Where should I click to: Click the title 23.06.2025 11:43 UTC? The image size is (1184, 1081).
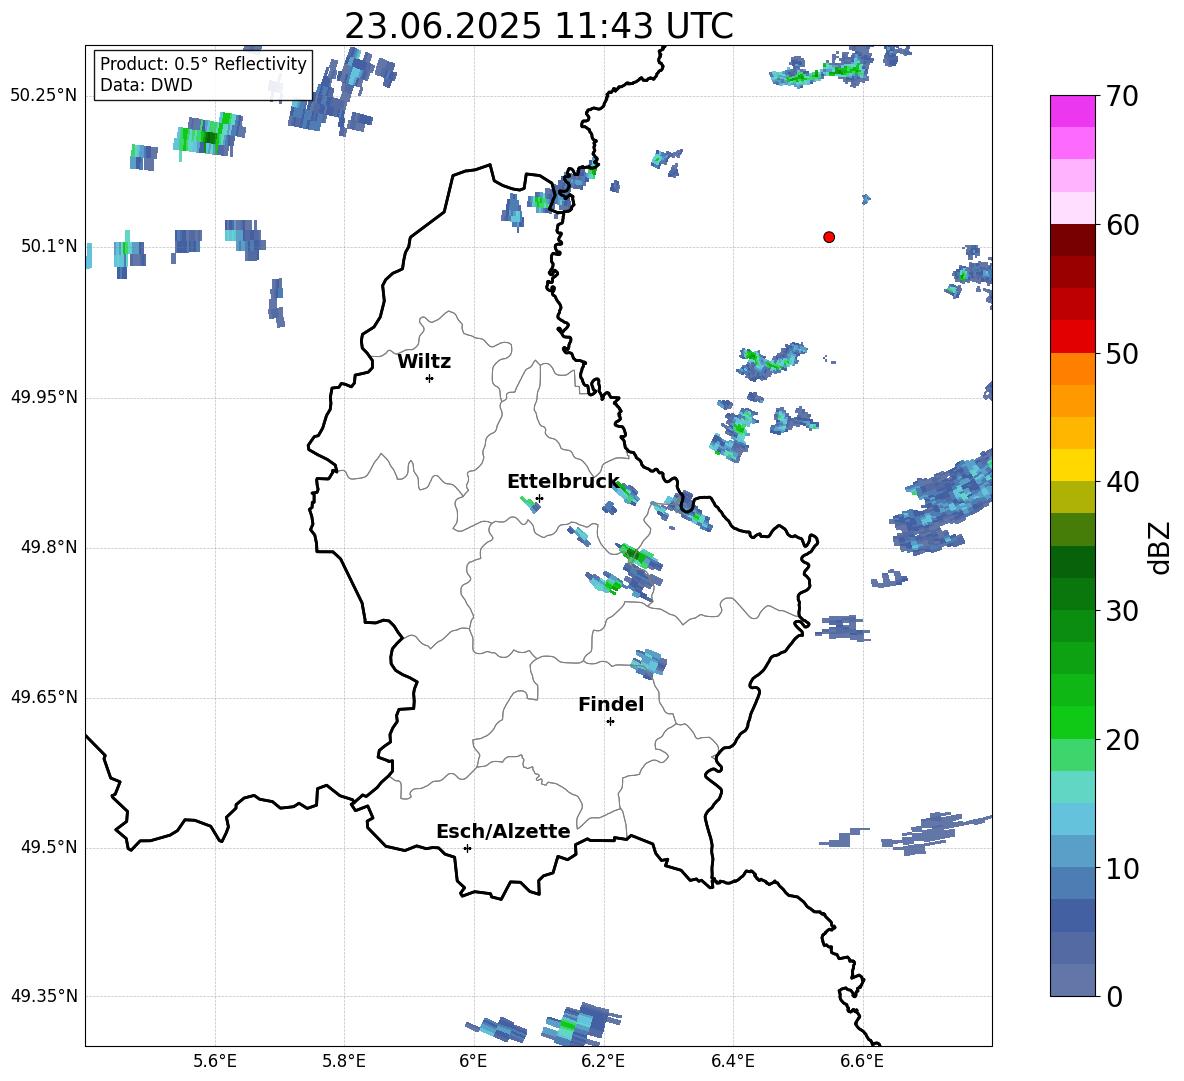pyautogui.click(x=539, y=26)
